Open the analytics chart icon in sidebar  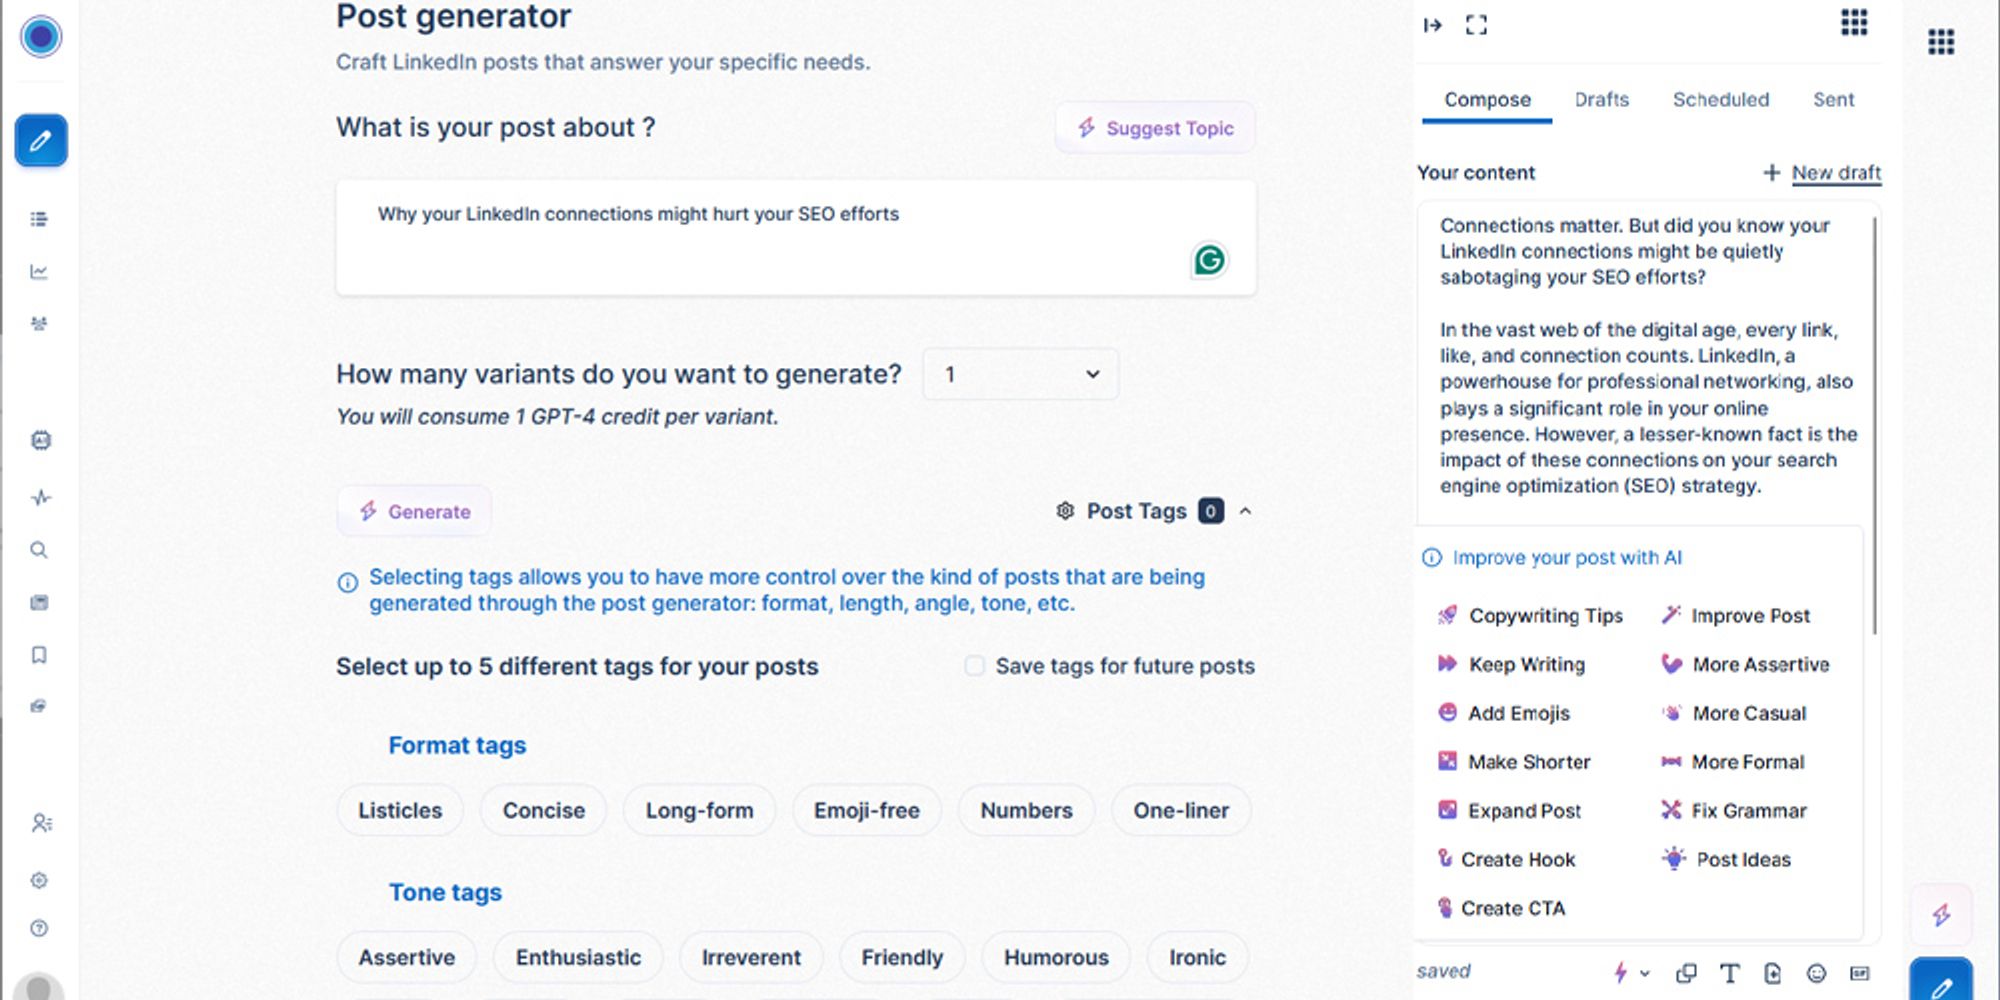pos(39,272)
